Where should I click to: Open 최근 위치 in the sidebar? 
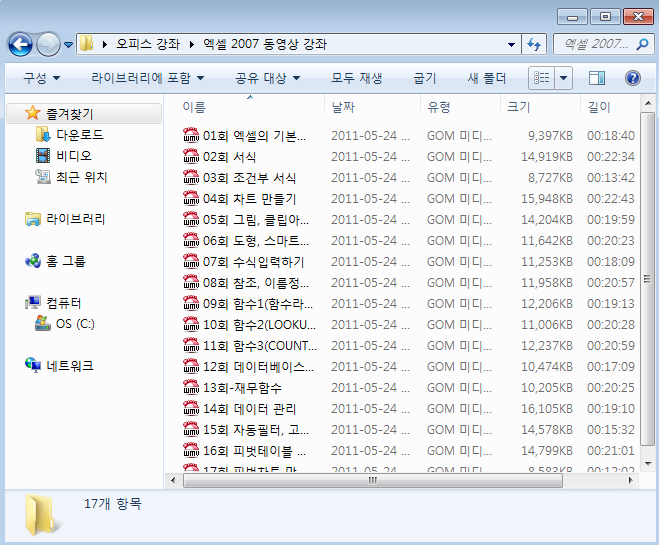[71, 176]
